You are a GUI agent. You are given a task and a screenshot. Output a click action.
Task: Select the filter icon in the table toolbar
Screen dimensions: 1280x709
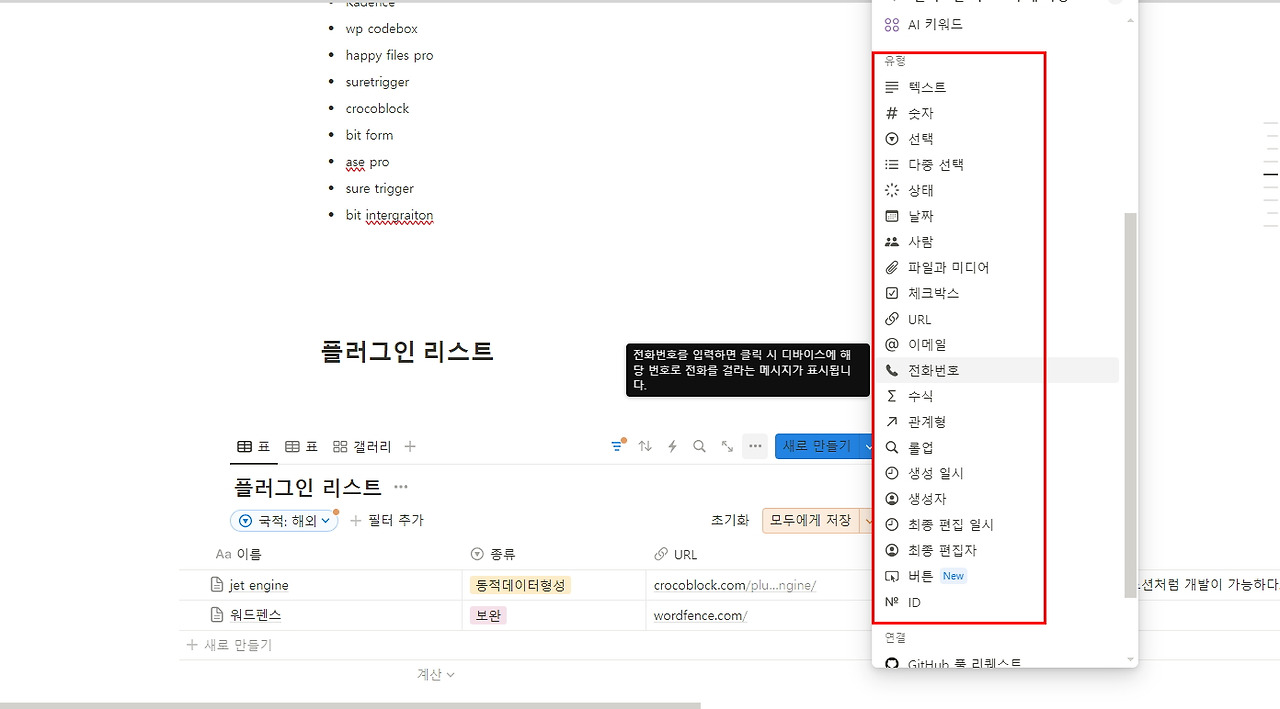point(617,446)
